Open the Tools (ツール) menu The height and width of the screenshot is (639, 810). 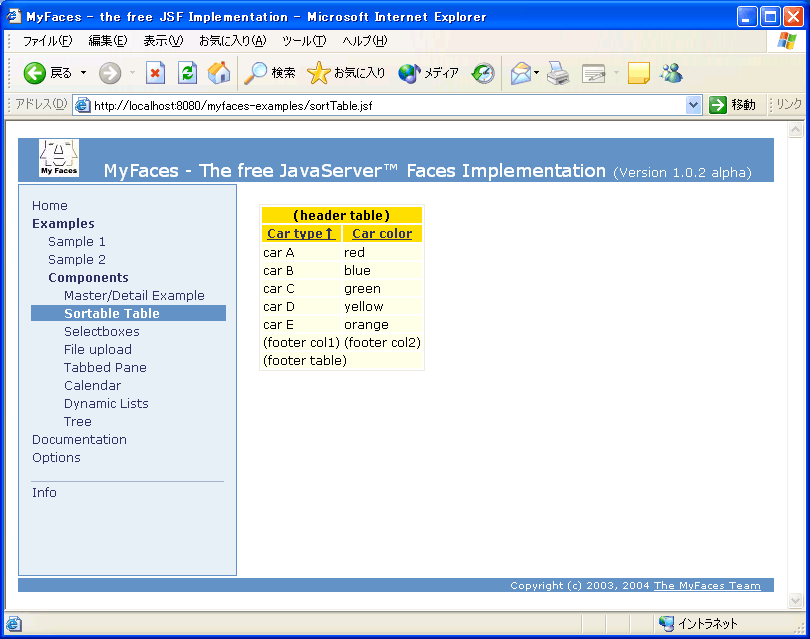tap(304, 41)
